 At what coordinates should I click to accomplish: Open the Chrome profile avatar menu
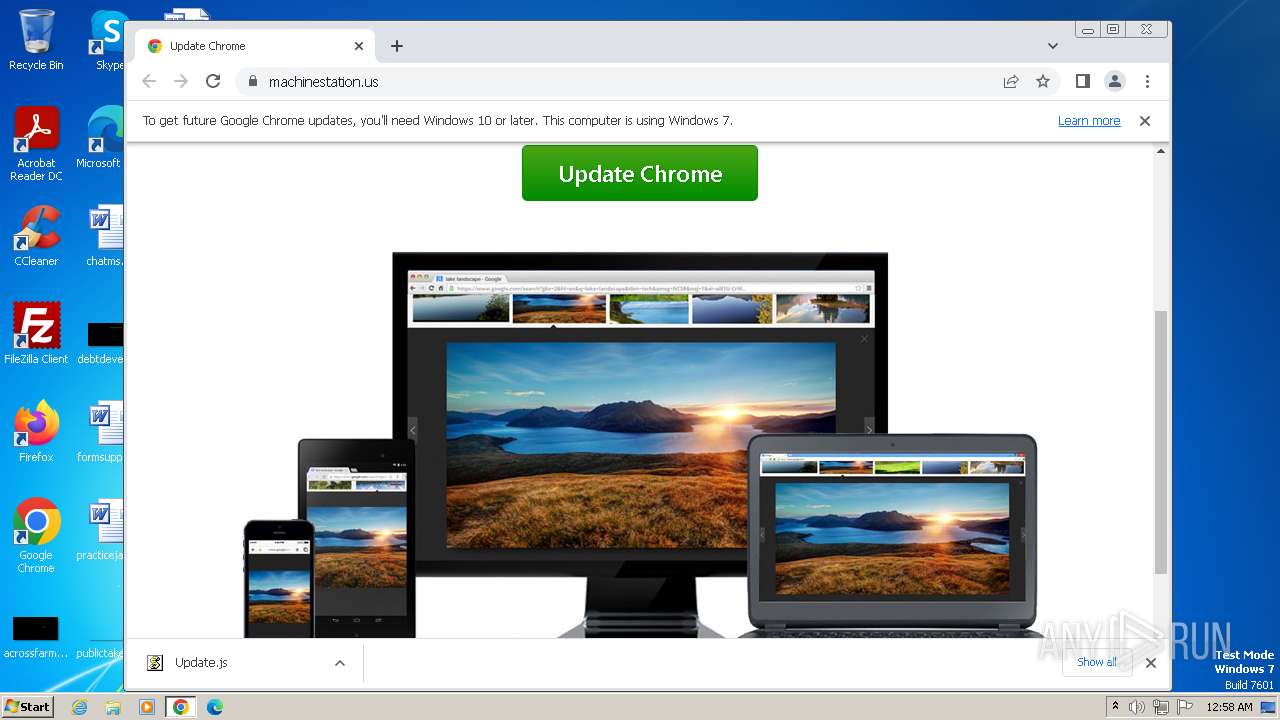(x=1115, y=82)
